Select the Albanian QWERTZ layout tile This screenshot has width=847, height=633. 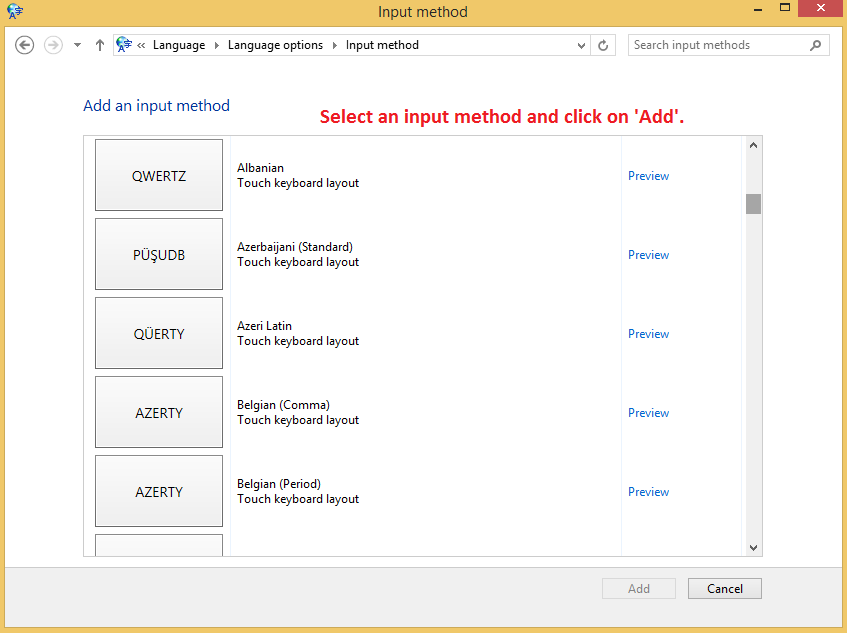coord(159,175)
